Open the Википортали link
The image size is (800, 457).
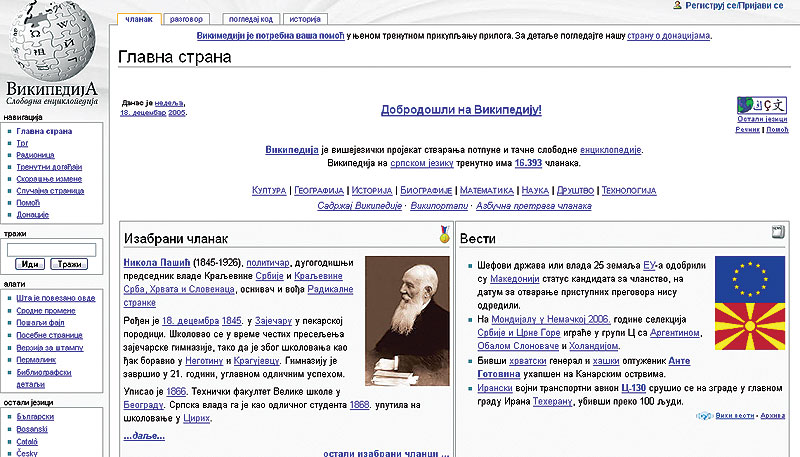[439, 206]
